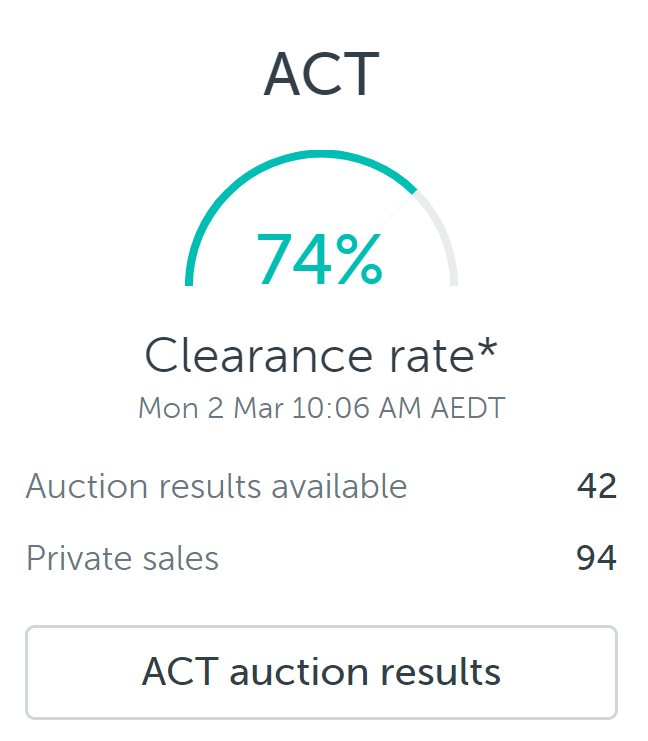Click the starting end of teal gauge
This screenshot has width=648, height=741.
pos(189,282)
